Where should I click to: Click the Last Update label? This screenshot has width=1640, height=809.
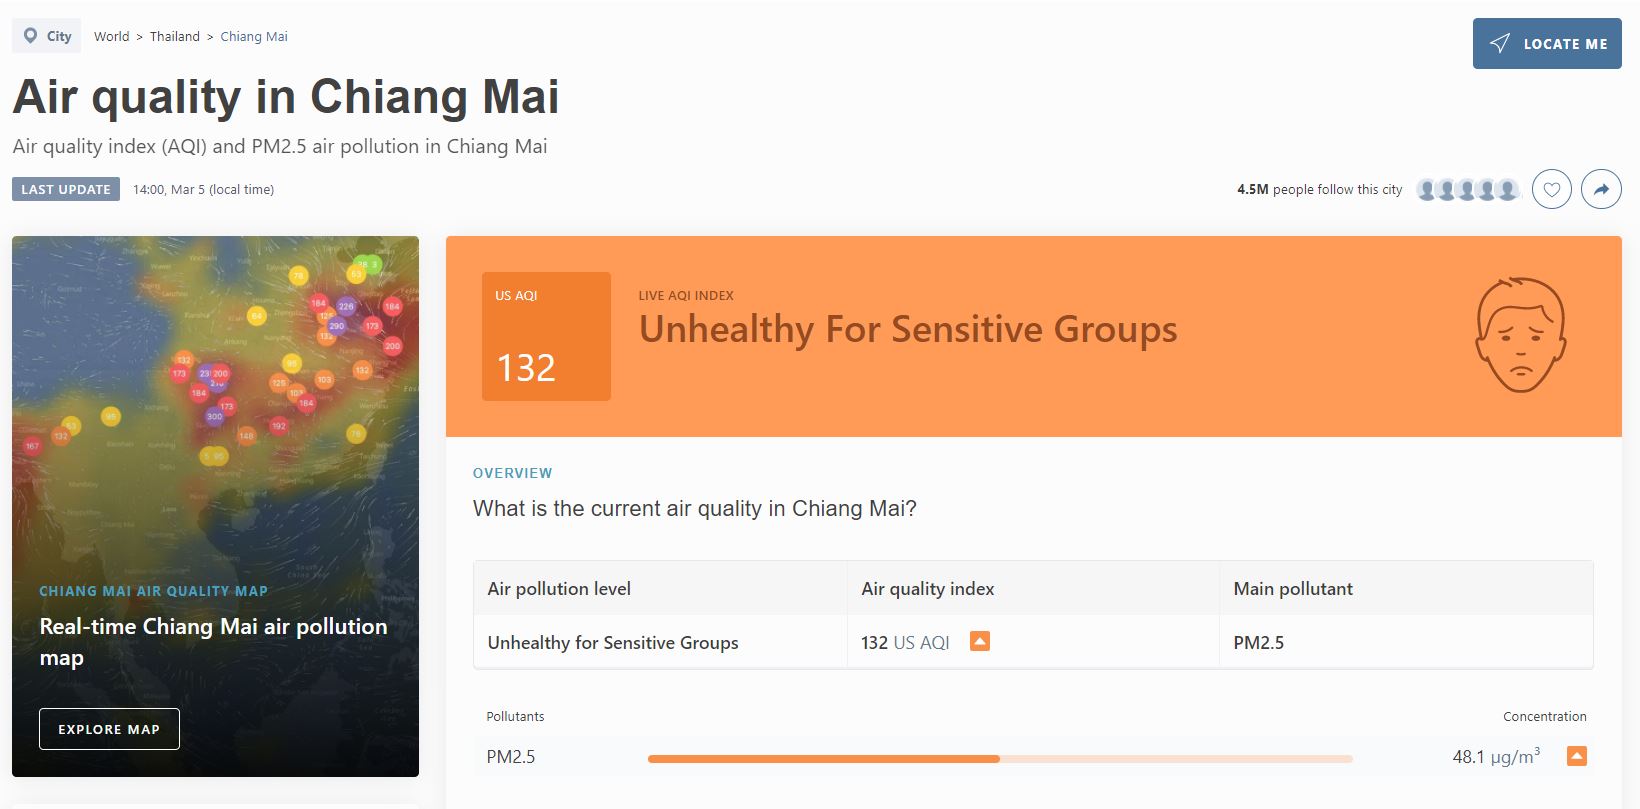66,189
